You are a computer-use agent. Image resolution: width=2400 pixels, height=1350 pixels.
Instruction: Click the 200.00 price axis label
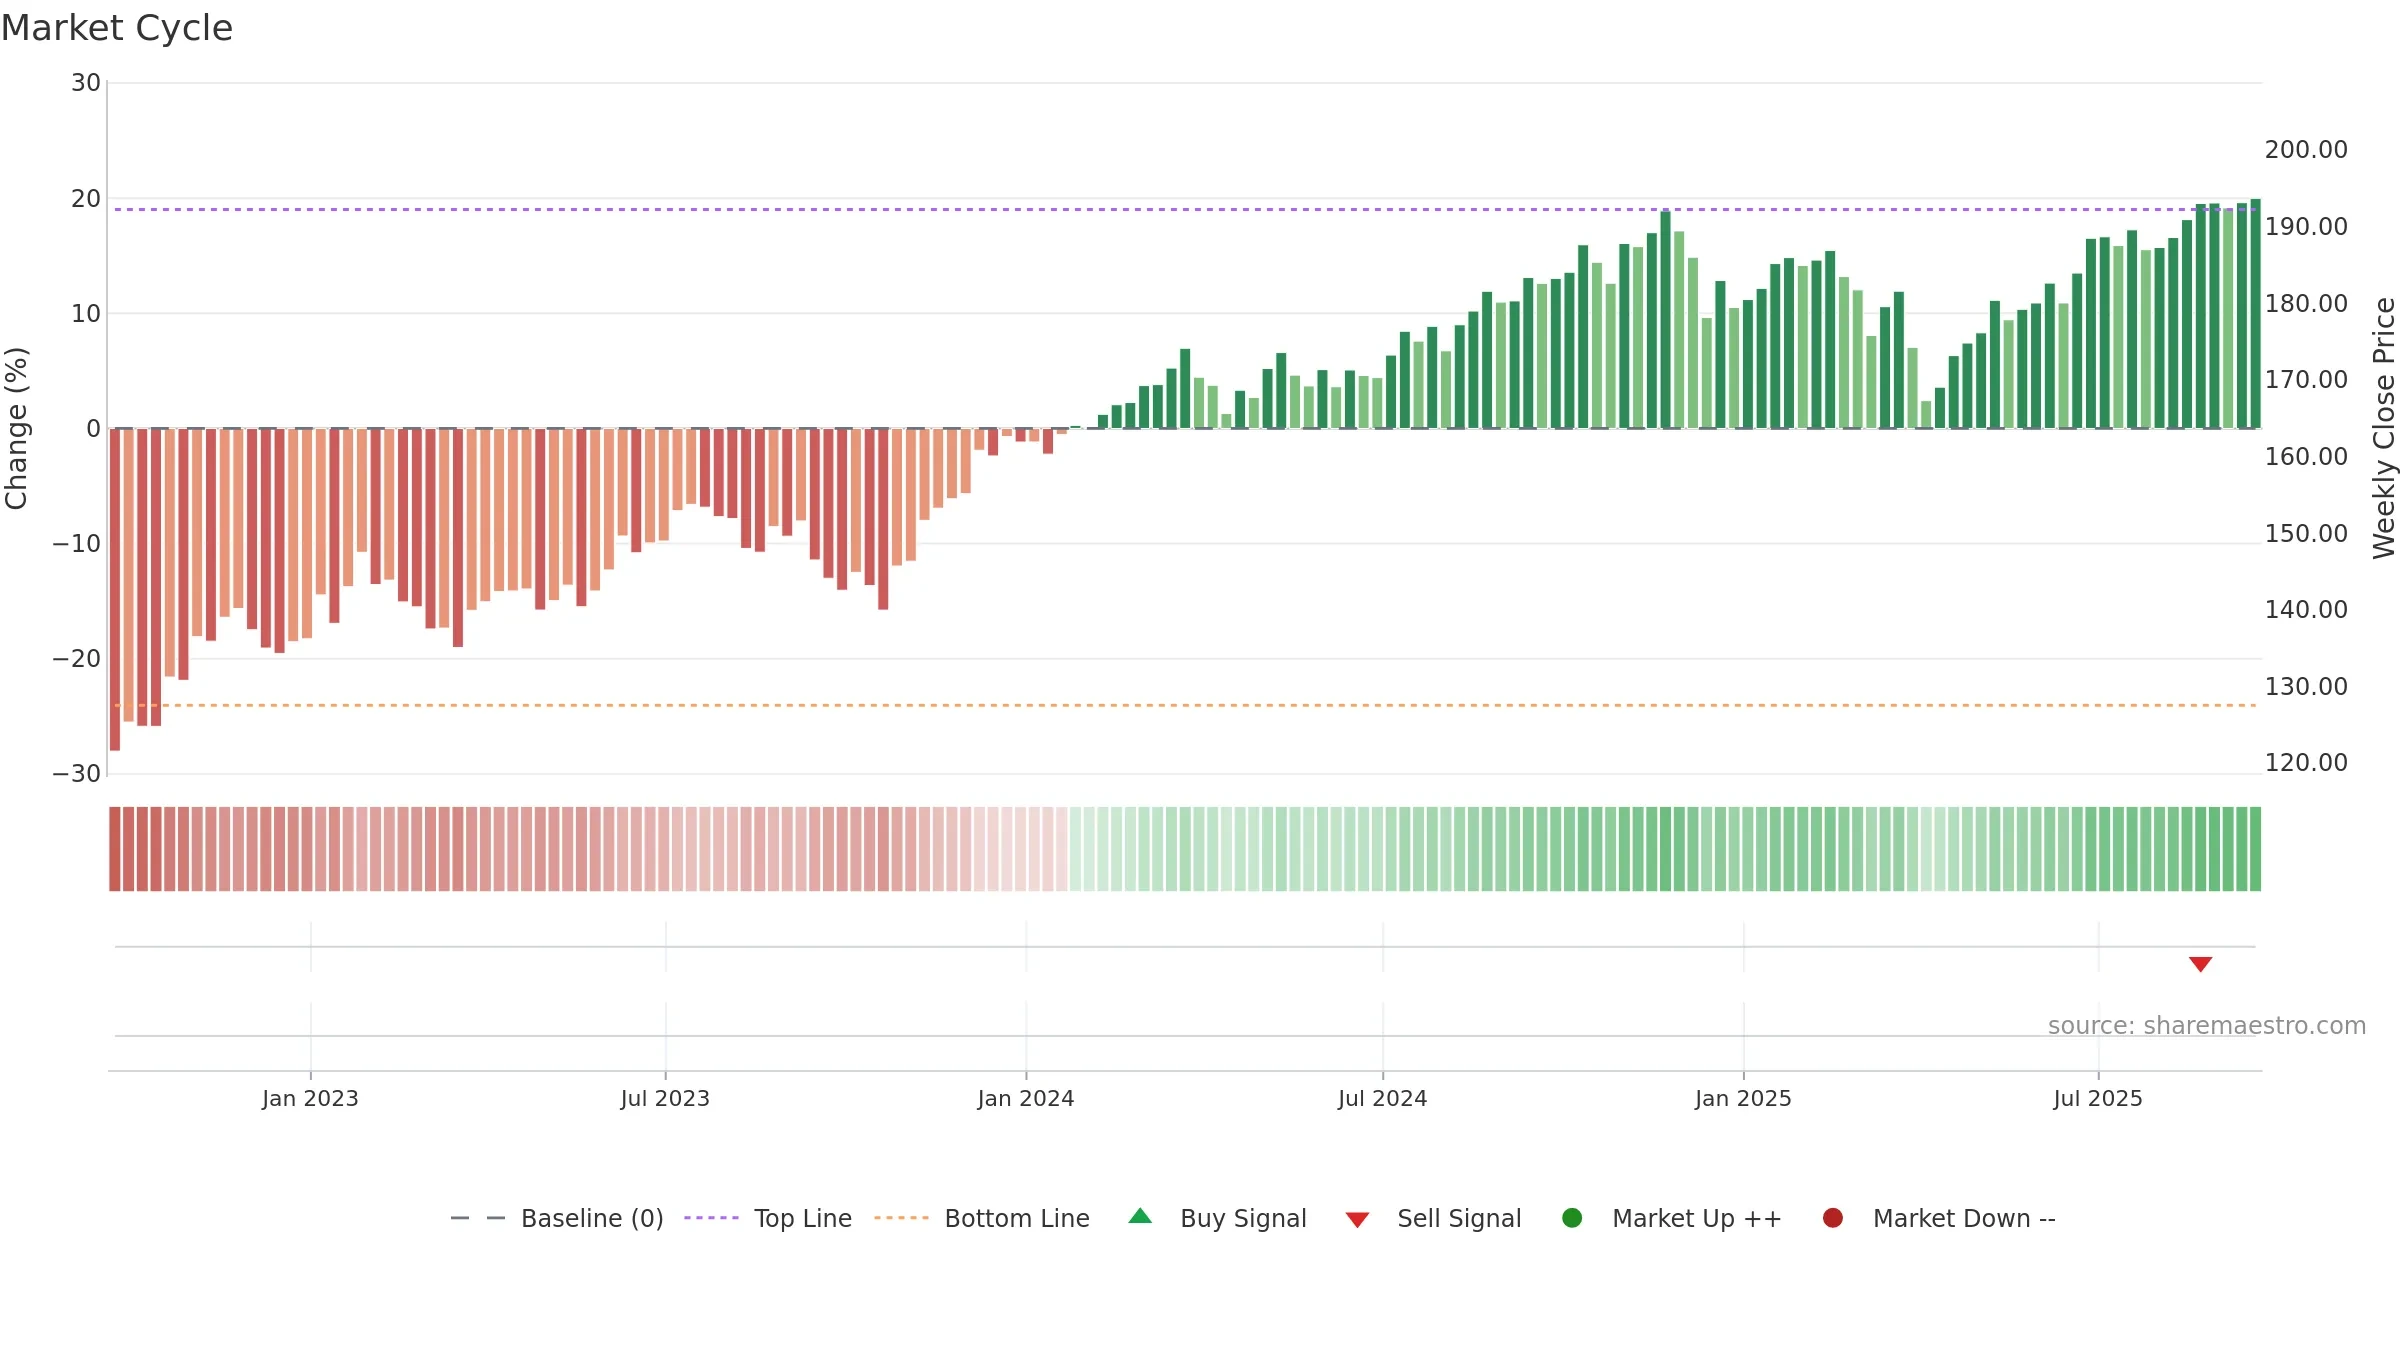click(x=2306, y=150)
